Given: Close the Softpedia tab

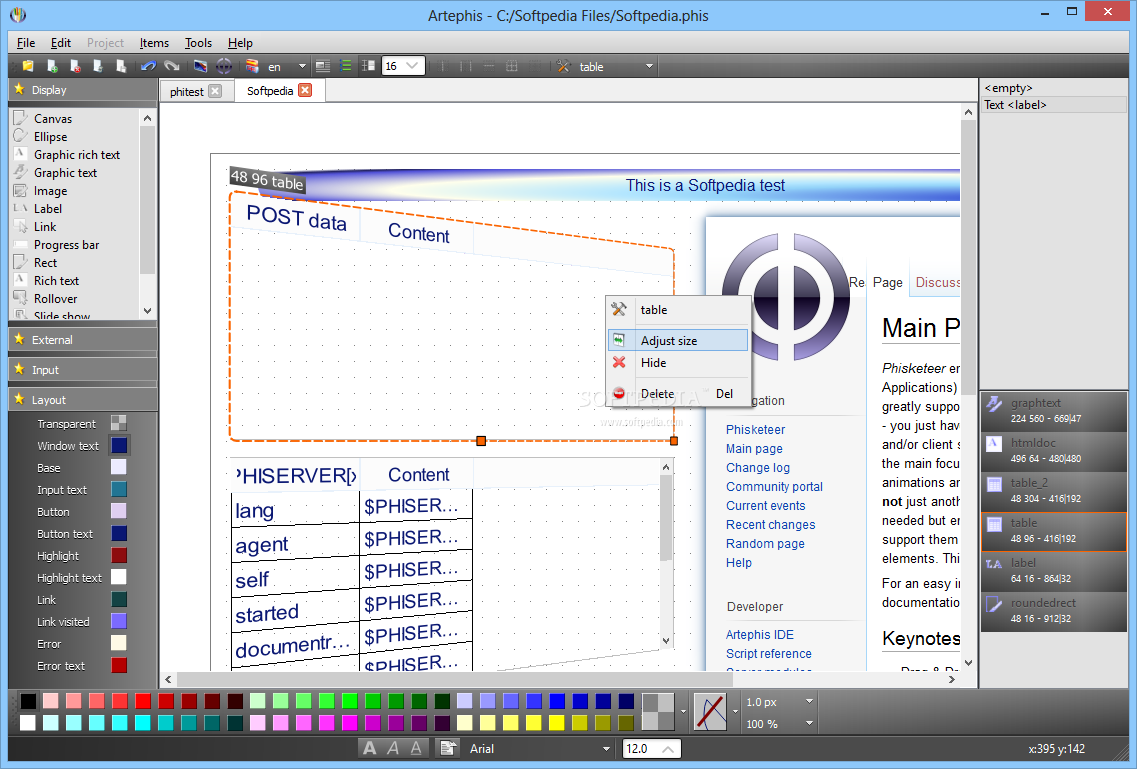Looking at the screenshot, I should click(x=305, y=90).
